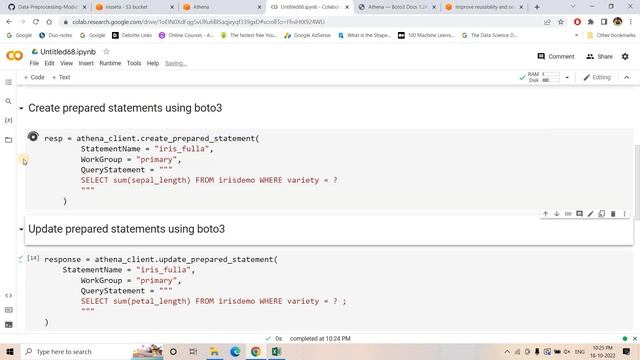Image resolution: width=640 pixels, height=360 pixels.
Task: Stop the running create_prepared_statement cell
Action: click(x=33, y=137)
